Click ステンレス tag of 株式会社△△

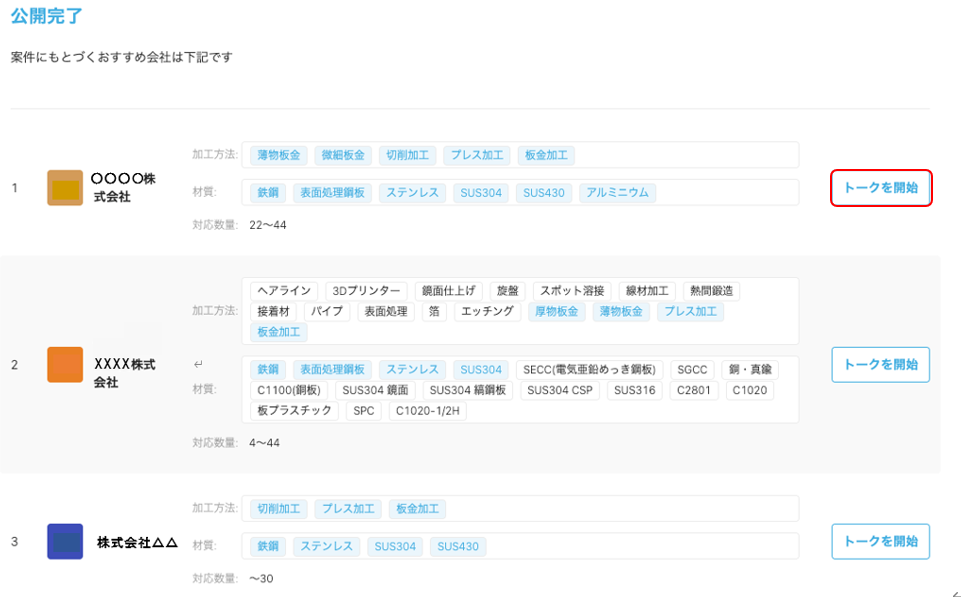pos(327,546)
